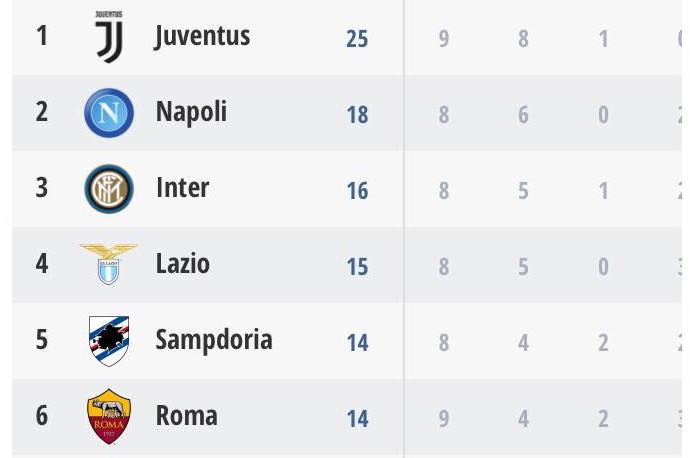
Task: Click the Lazio eagle crest icon
Action: pos(108,264)
